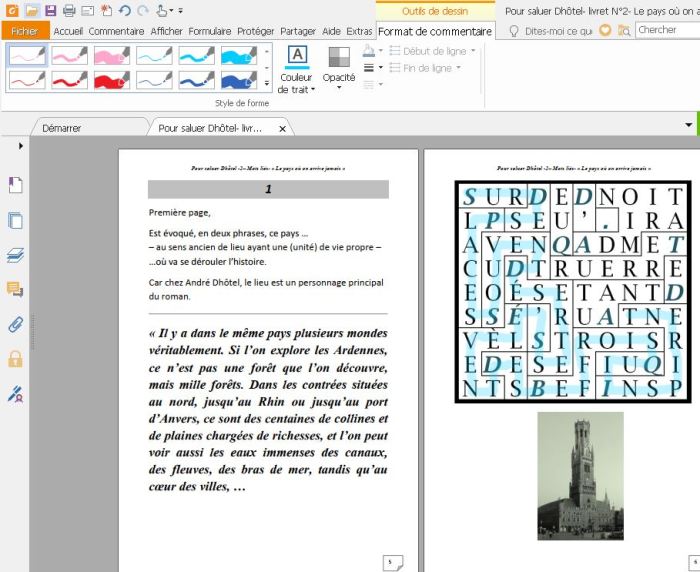The height and width of the screenshot is (572, 700).
Task: Redo the last undone action
Action: click(143, 10)
